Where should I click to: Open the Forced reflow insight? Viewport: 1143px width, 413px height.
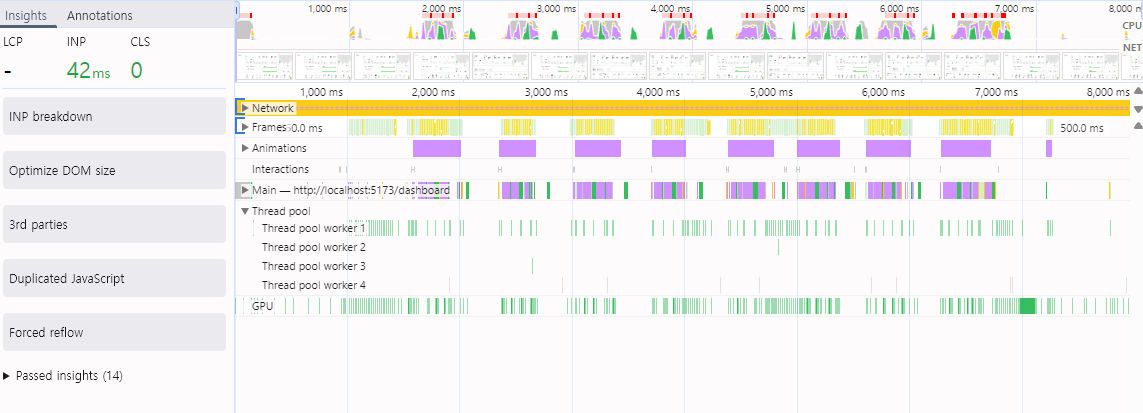coord(114,332)
